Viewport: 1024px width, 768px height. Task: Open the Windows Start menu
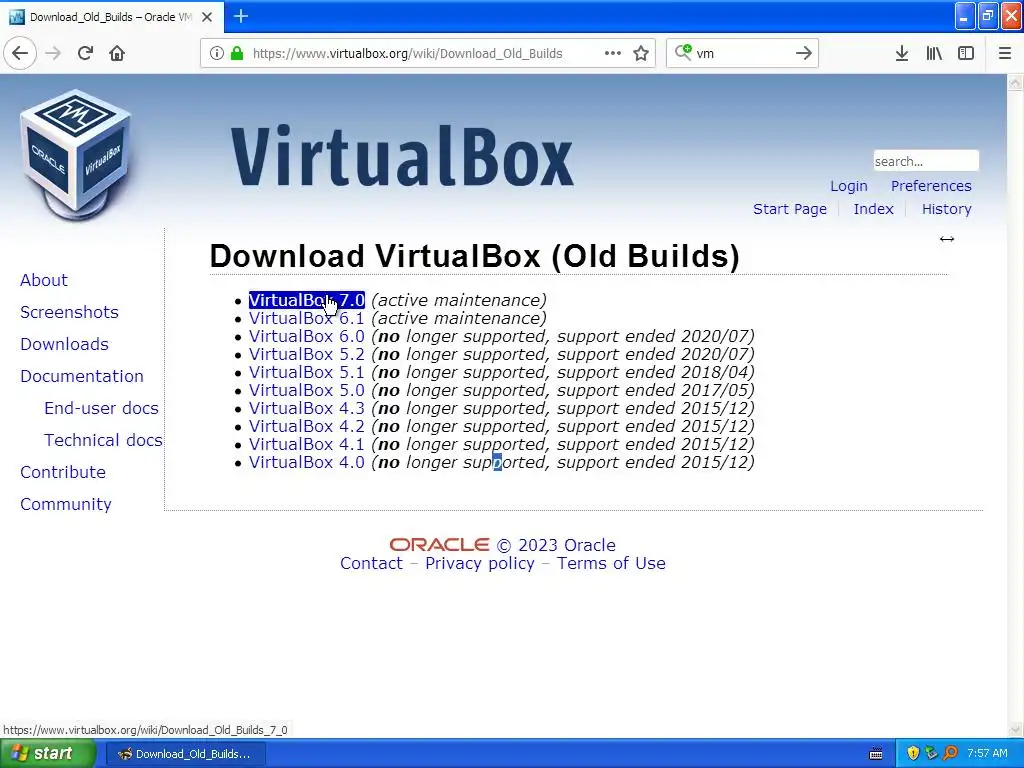point(47,754)
